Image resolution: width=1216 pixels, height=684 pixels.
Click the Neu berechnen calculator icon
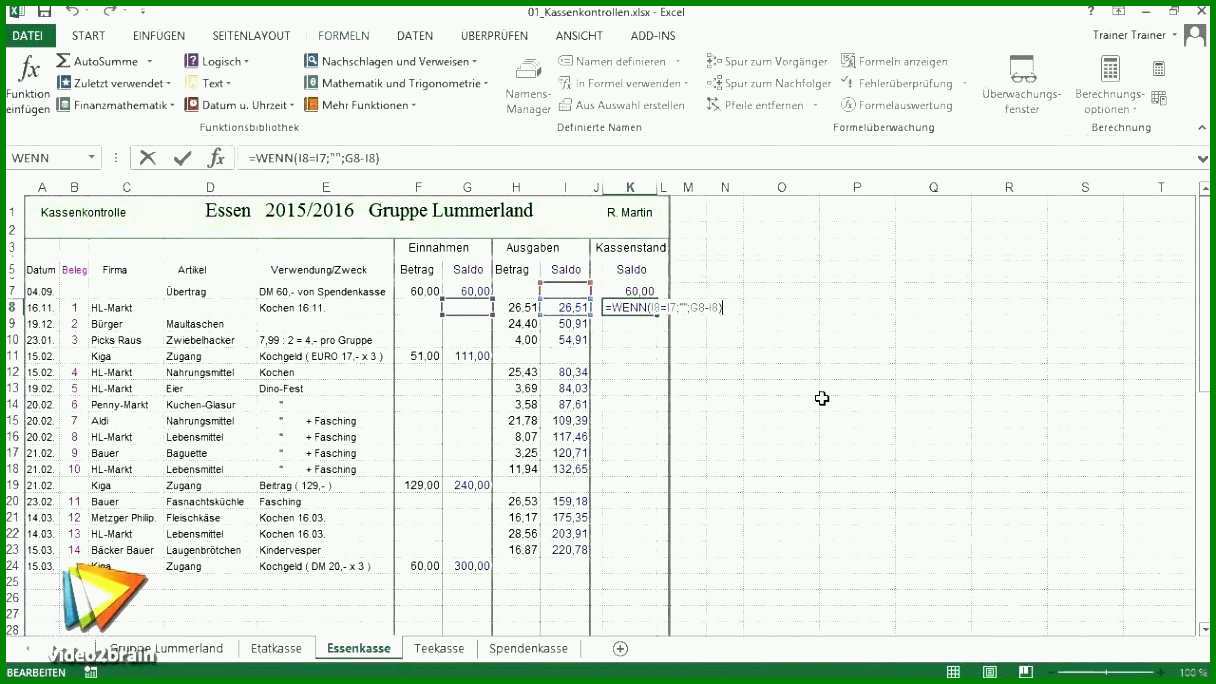pos(1159,69)
